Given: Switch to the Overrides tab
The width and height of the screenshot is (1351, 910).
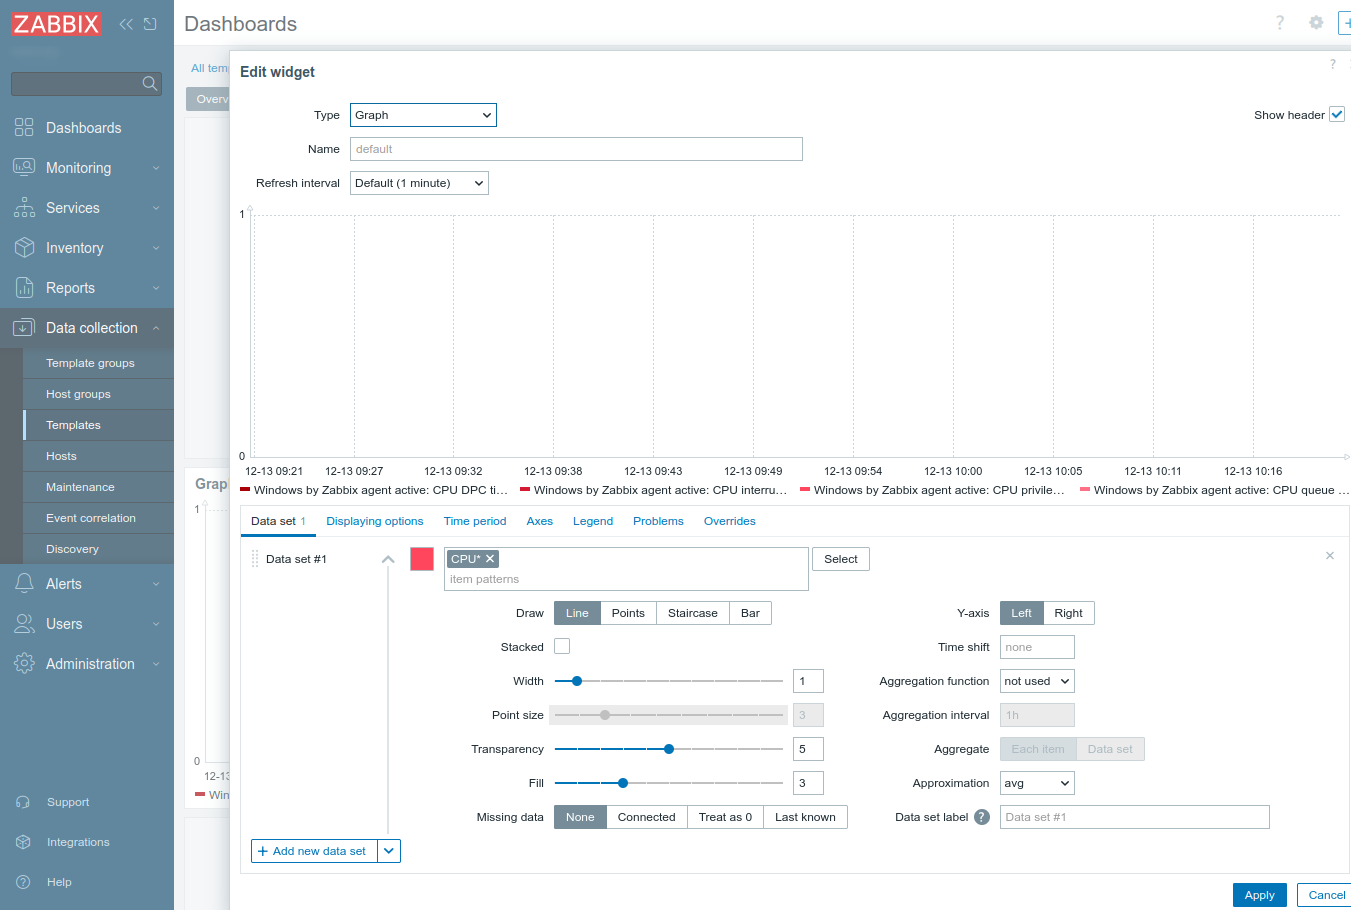Looking at the screenshot, I should pyautogui.click(x=729, y=521).
